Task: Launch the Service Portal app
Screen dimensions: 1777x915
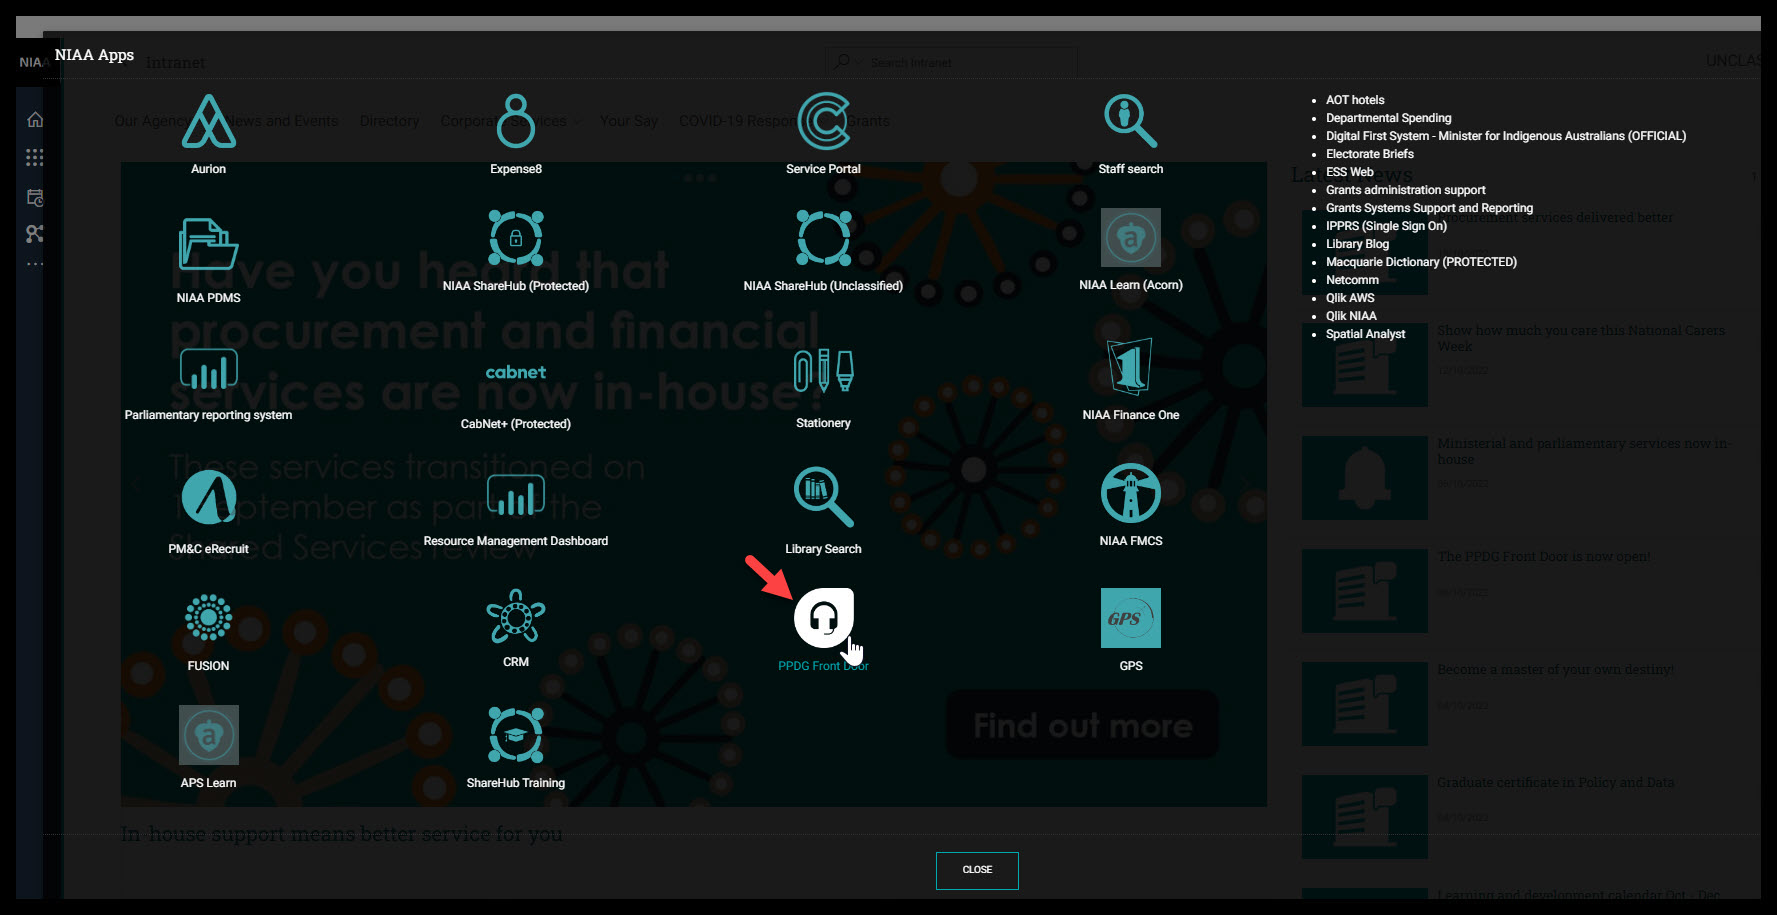Action: (x=823, y=122)
